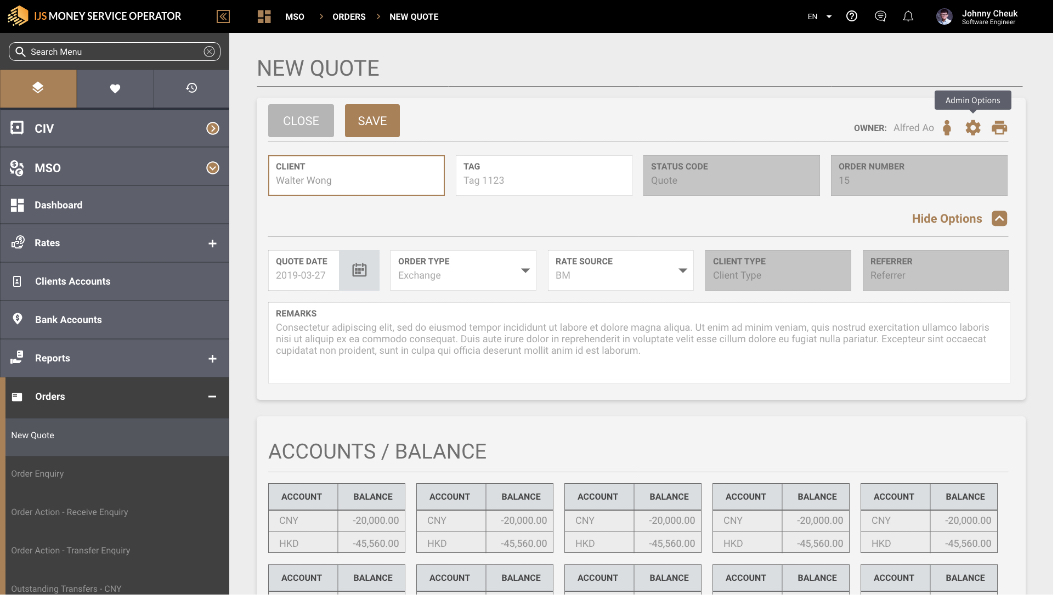Clear the Search Menu field
The image size is (1054, 595).
coord(209,52)
